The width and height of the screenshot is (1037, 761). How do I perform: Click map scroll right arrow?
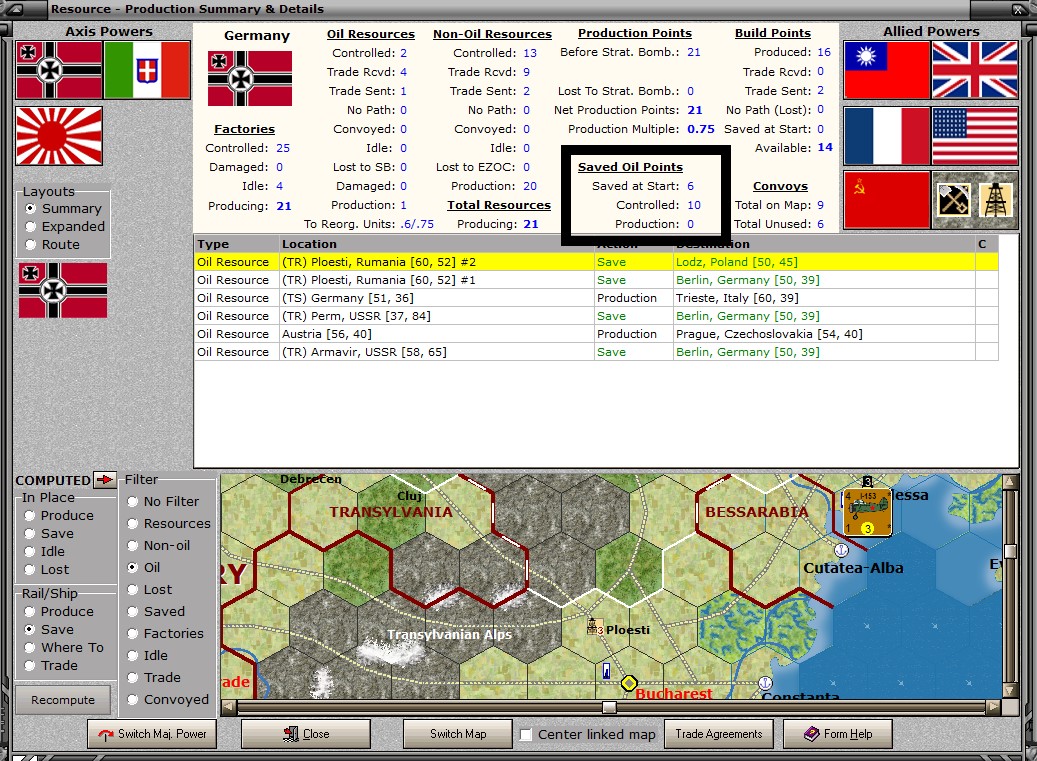coord(993,707)
